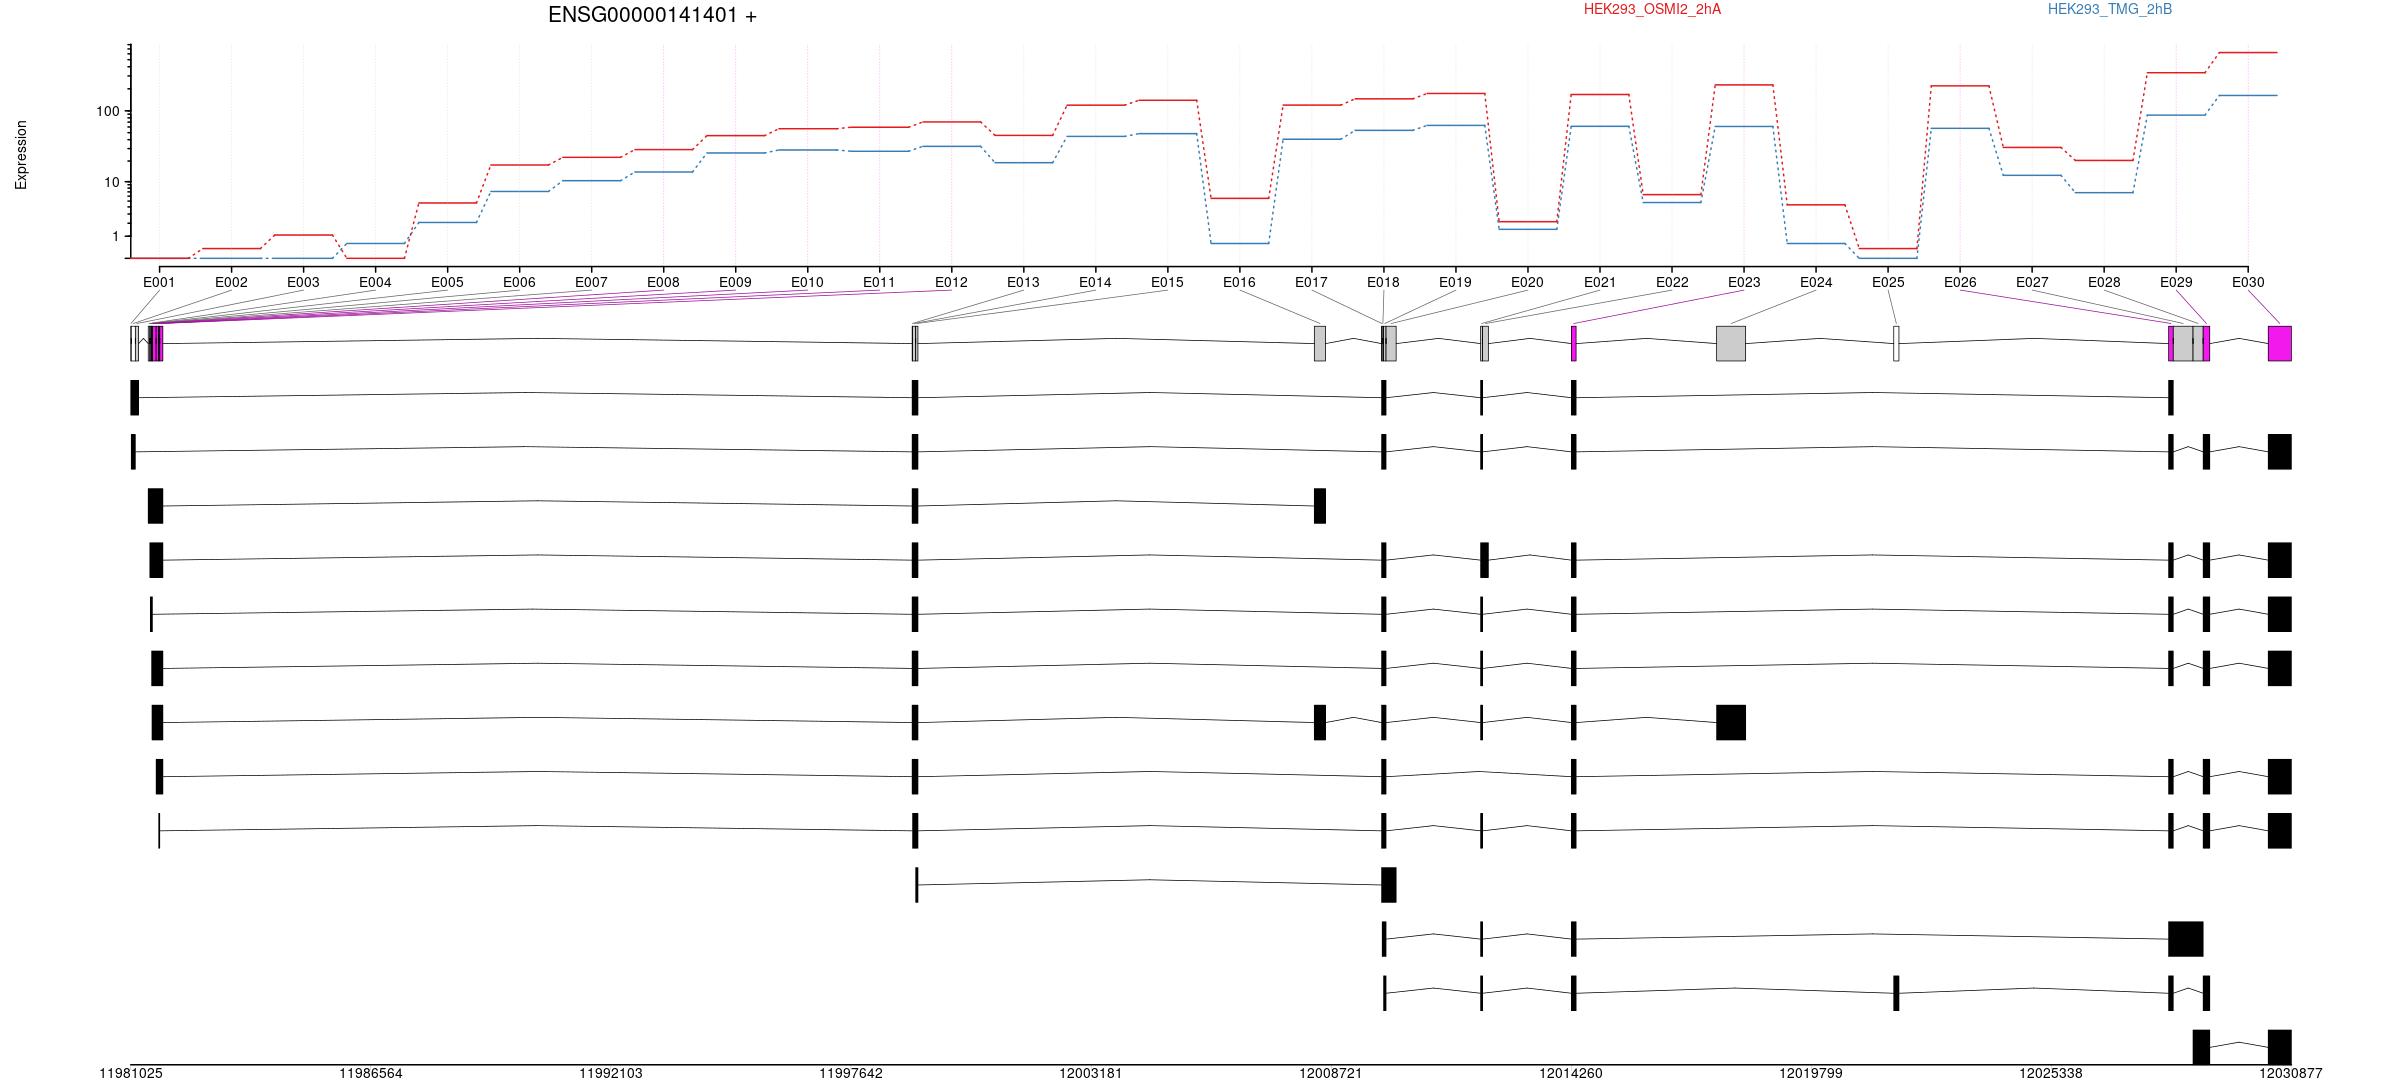The width and height of the screenshot is (2400, 1090).
Task: Click genomic coordinate 12025338
Action: [2051, 1074]
